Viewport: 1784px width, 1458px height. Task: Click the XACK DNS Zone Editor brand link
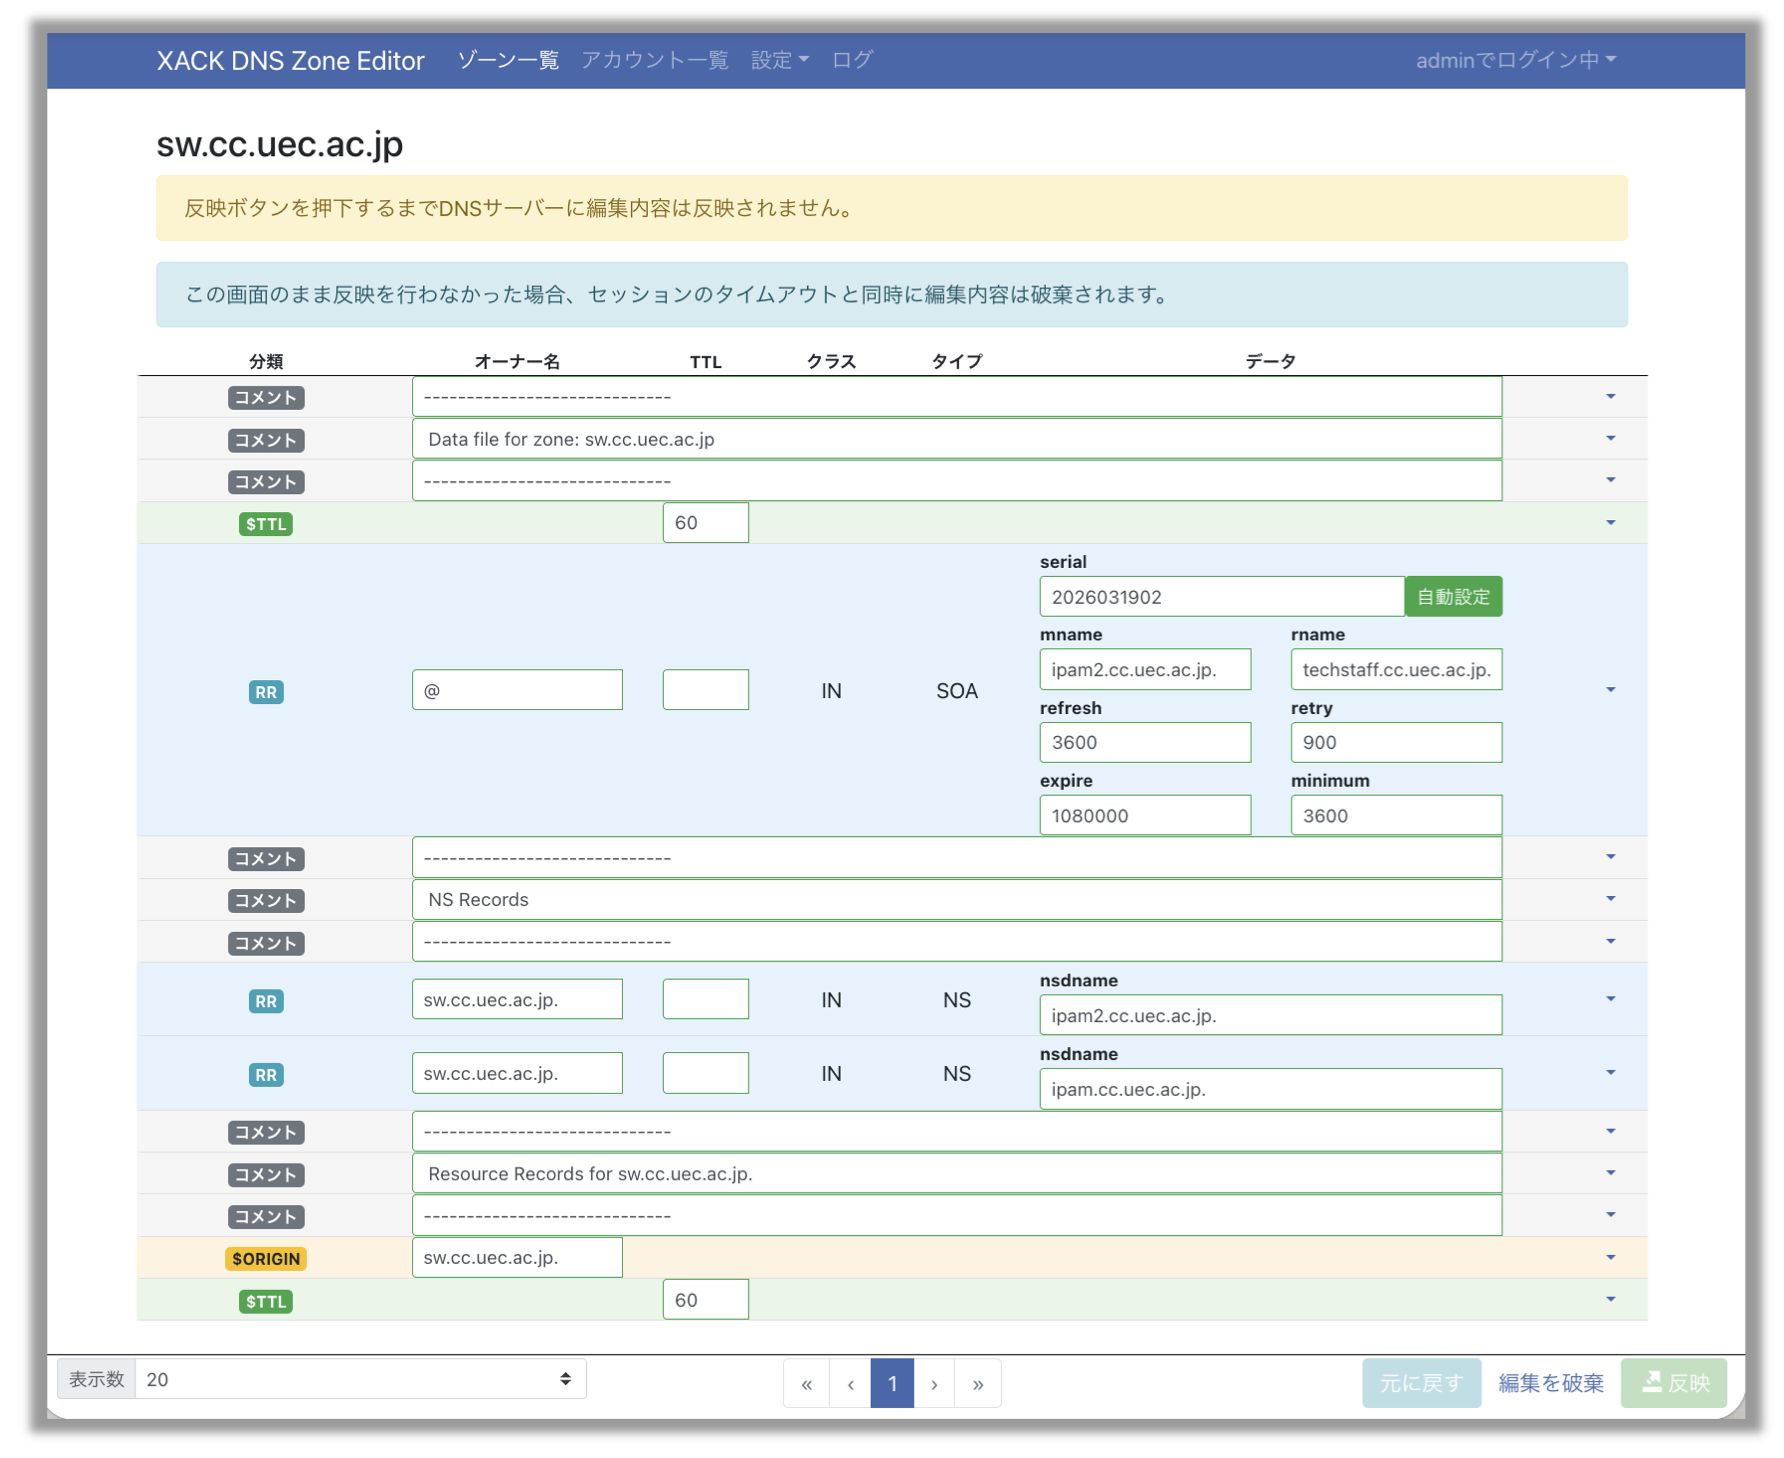click(290, 61)
